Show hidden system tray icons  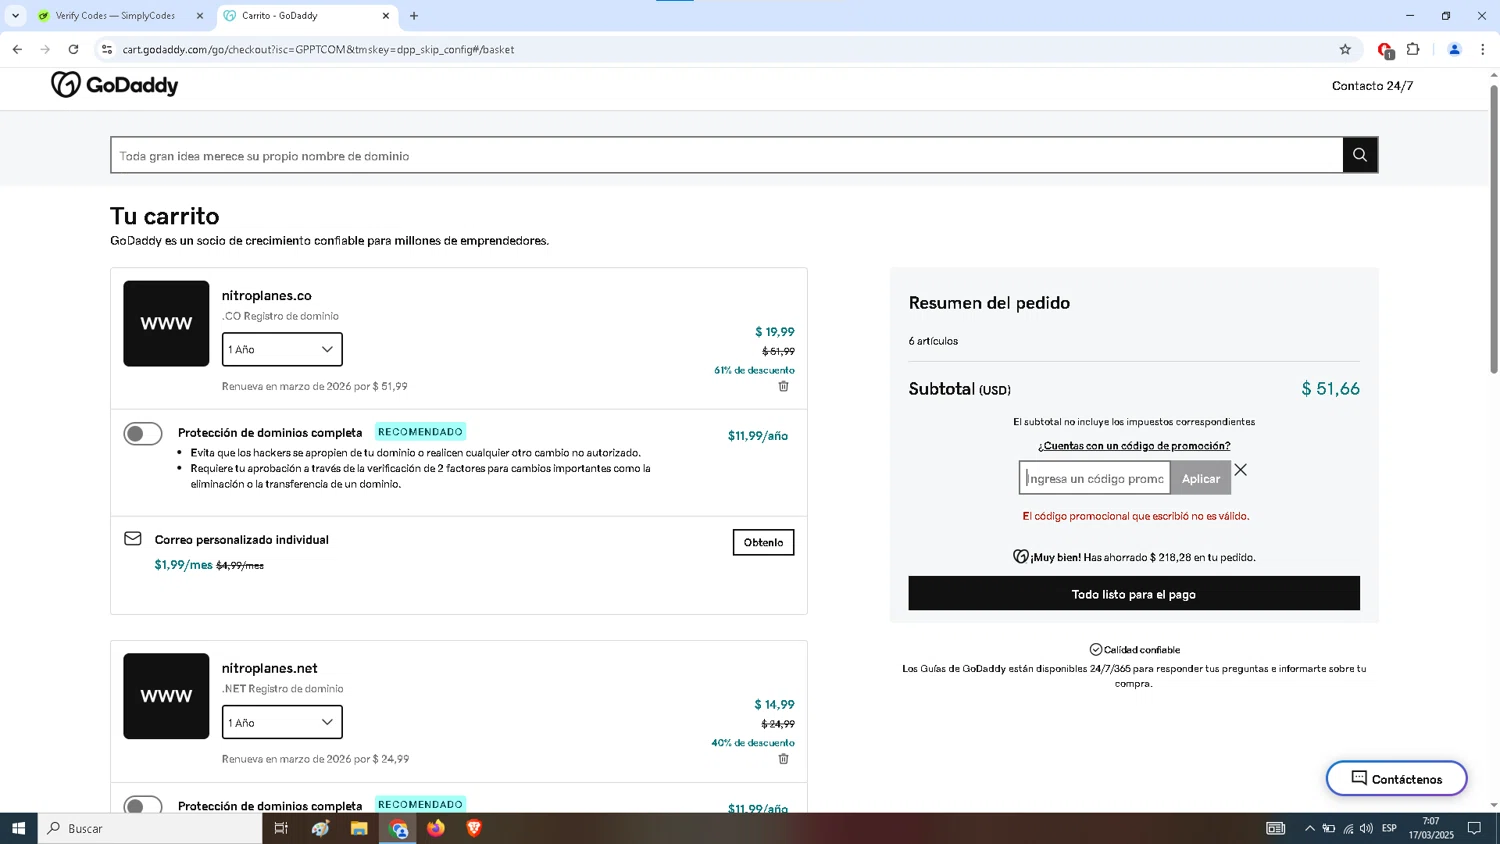tap(1309, 828)
